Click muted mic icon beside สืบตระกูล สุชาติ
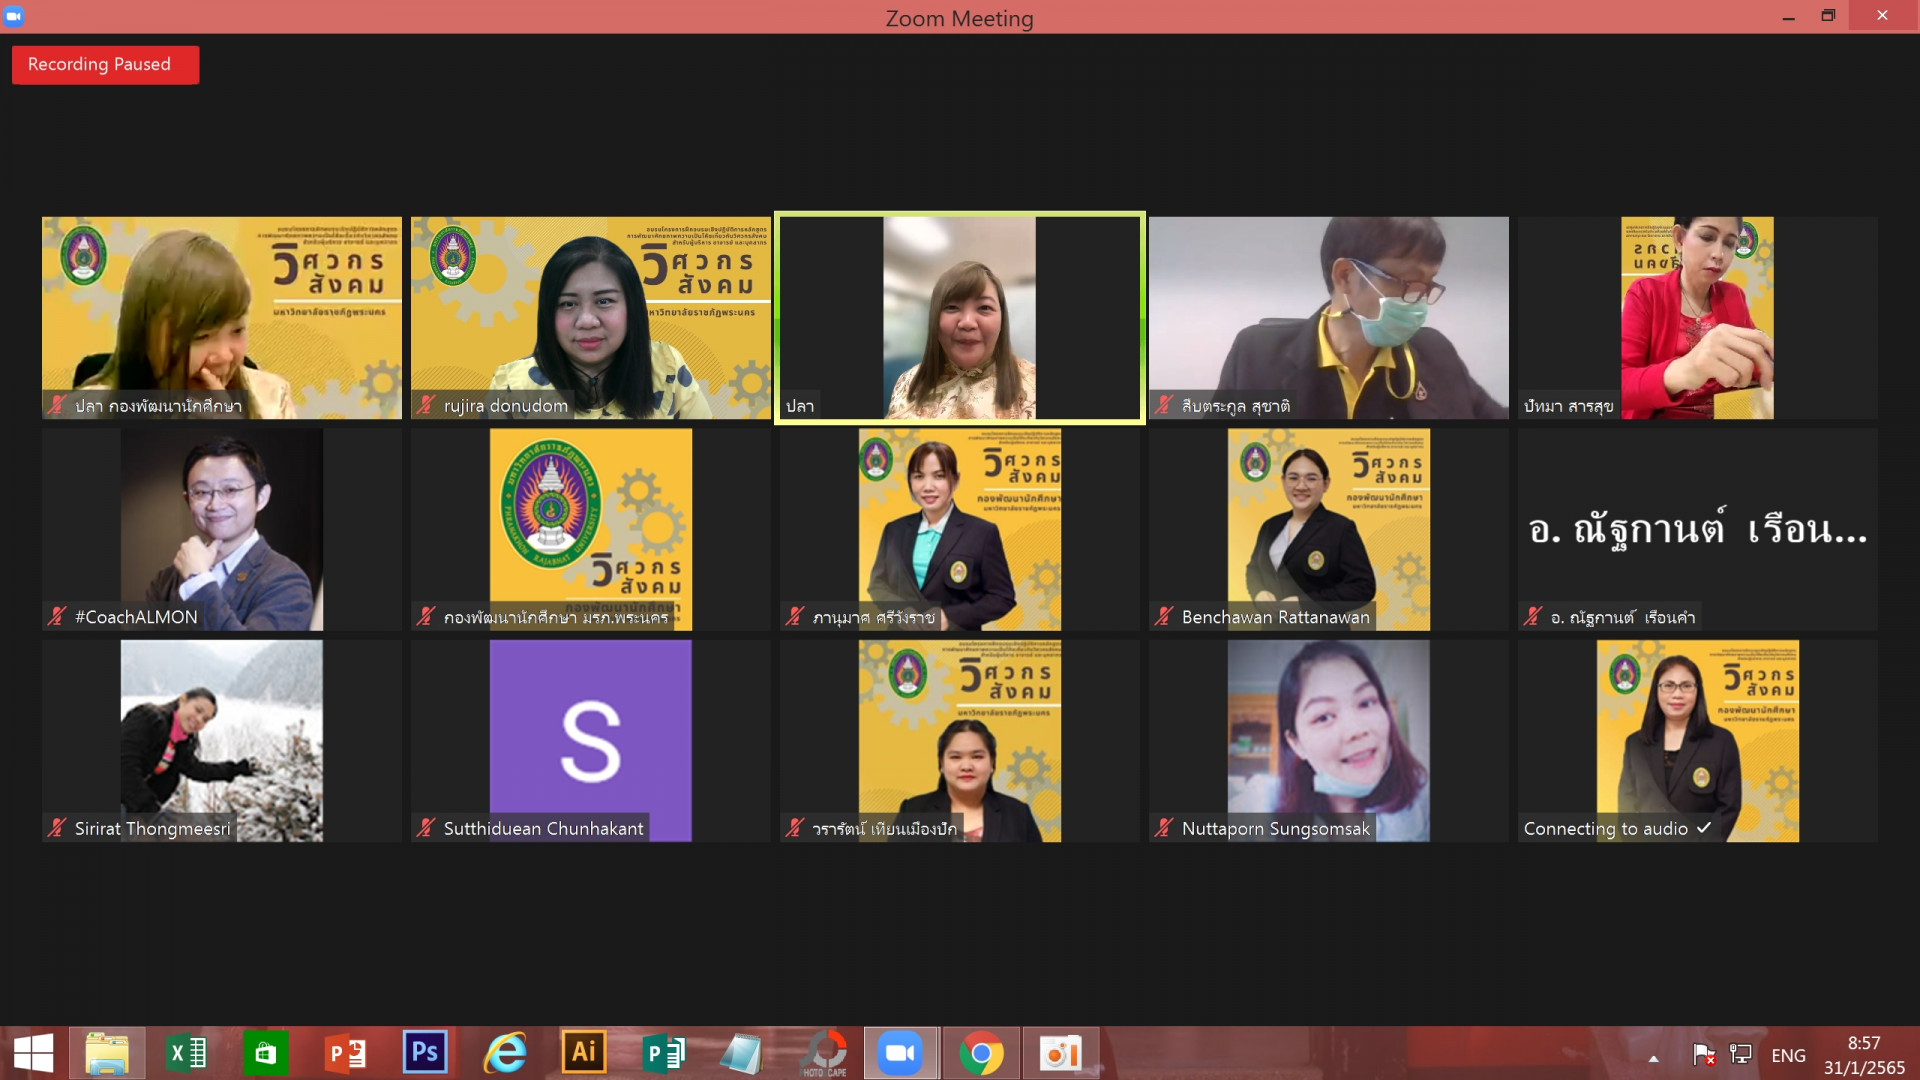Screen dimensions: 1920x1080 (x=1165, y=405)
